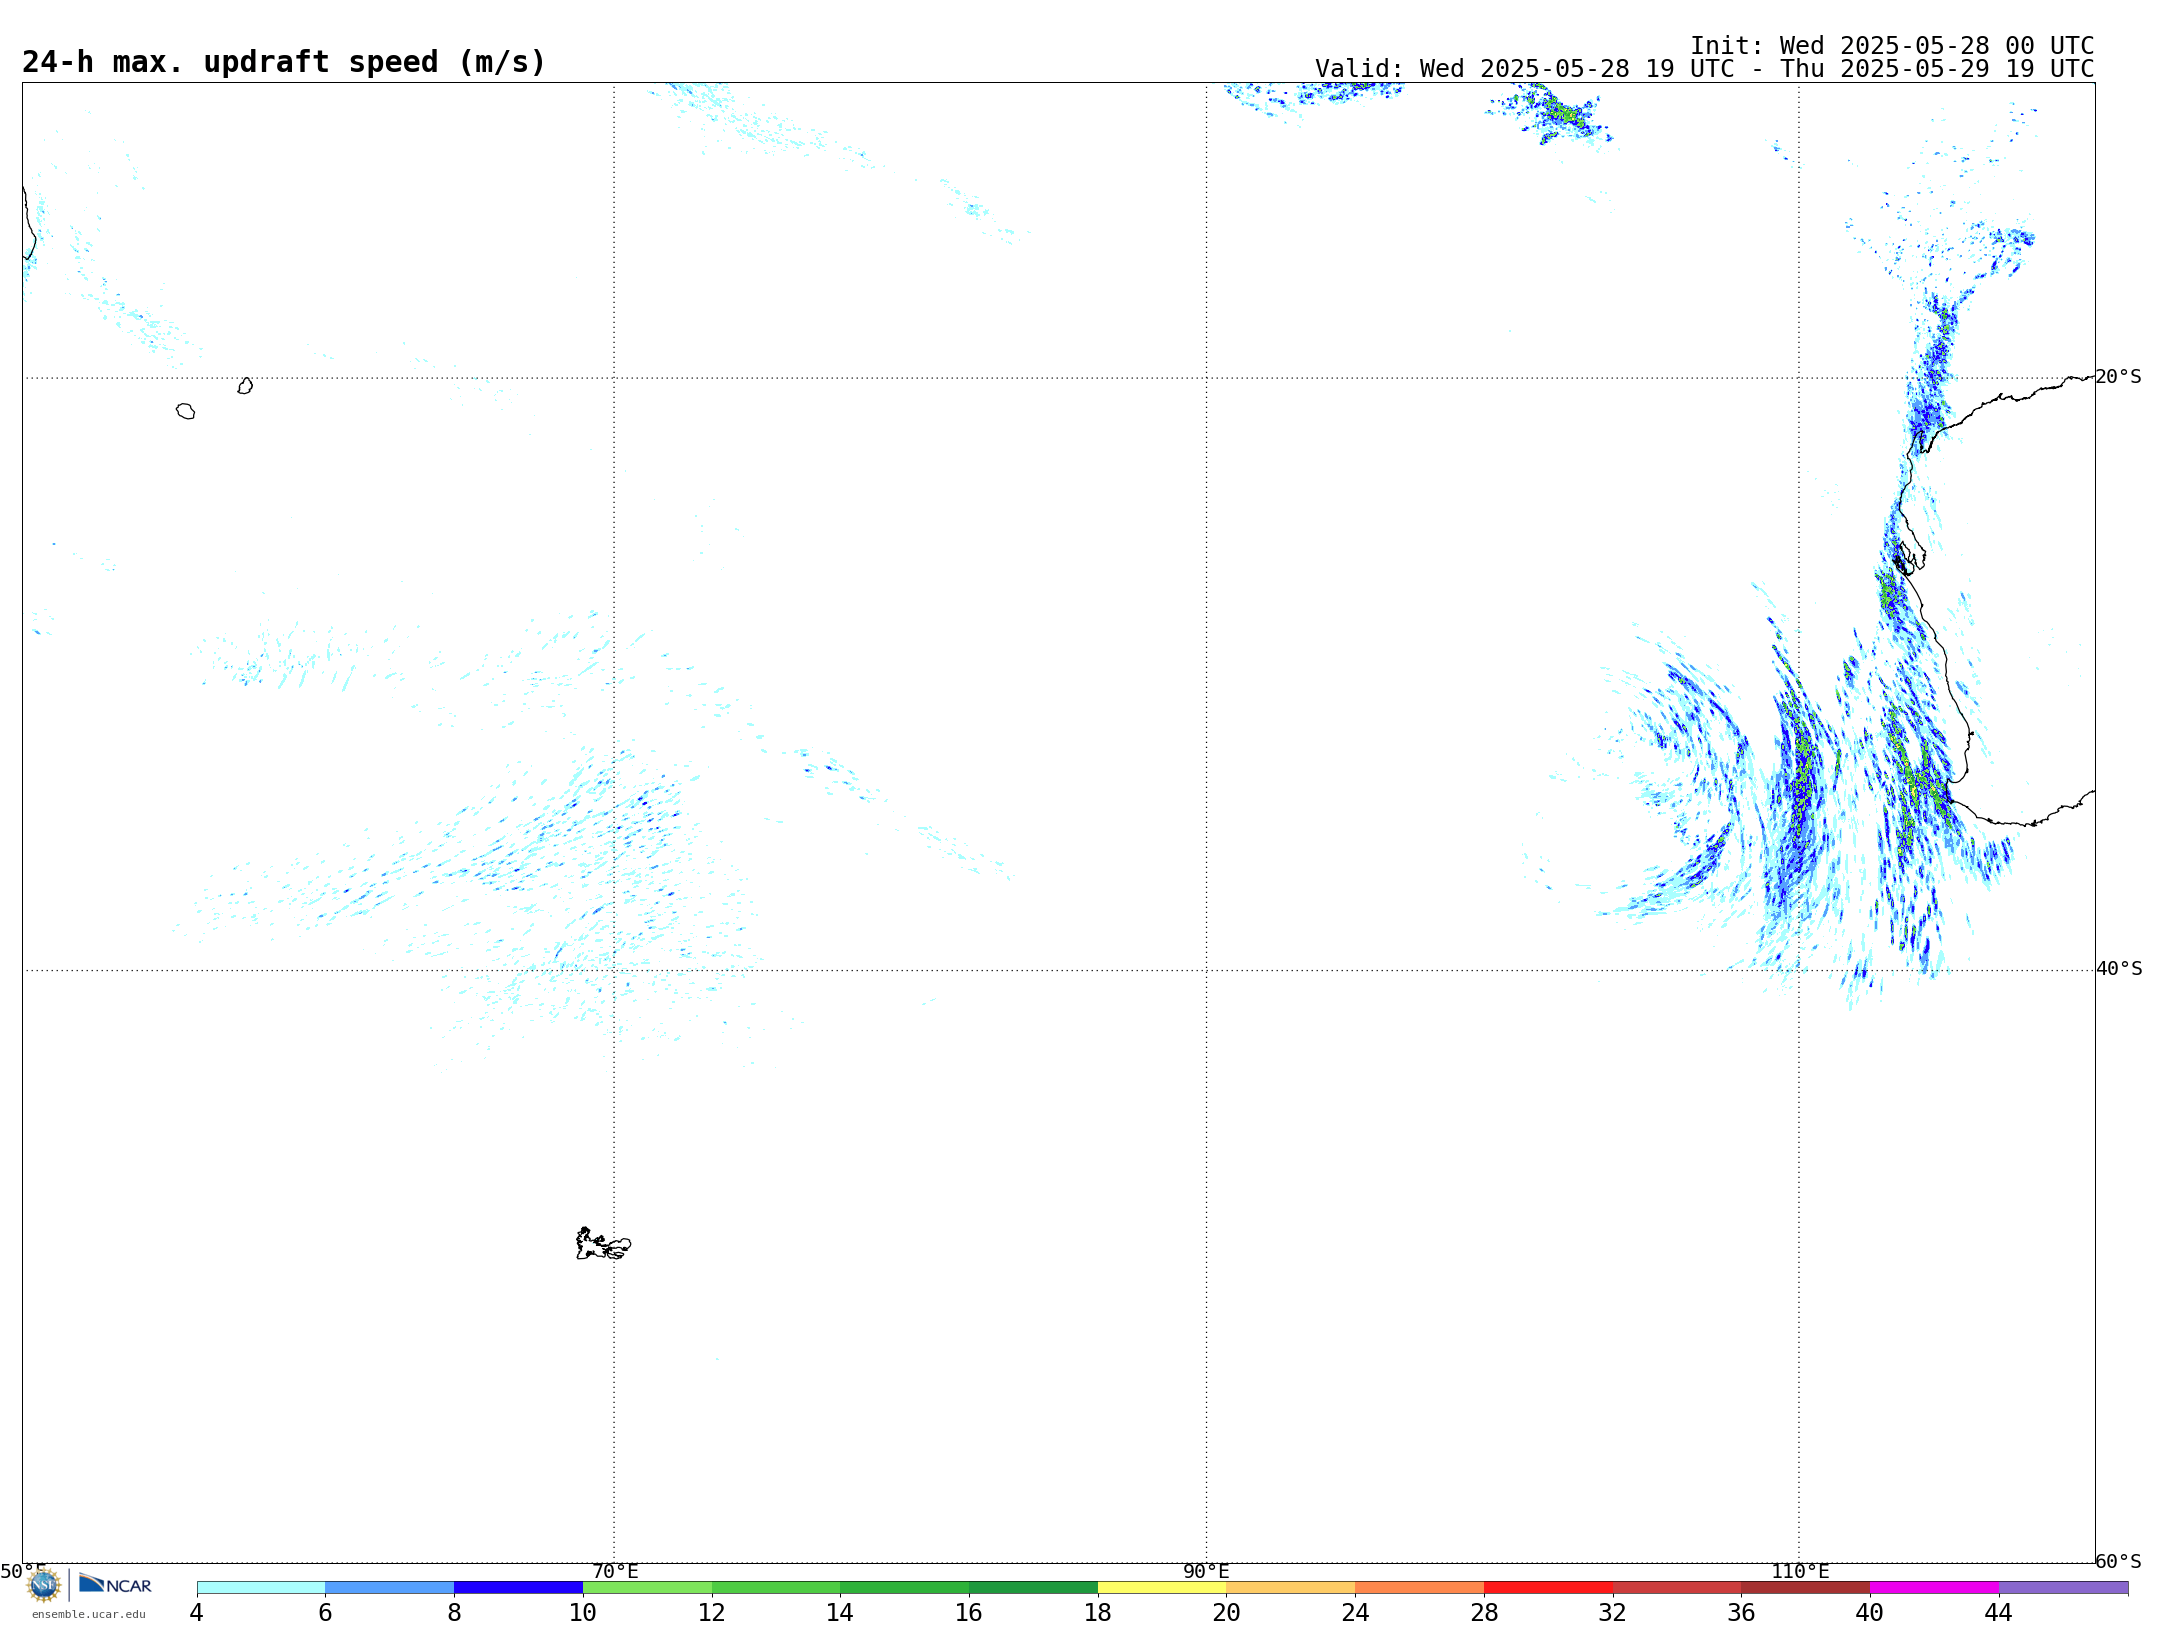The image size is (2160, 1626).
Task: Click the NCAR logo
Action: (115, 1584)
